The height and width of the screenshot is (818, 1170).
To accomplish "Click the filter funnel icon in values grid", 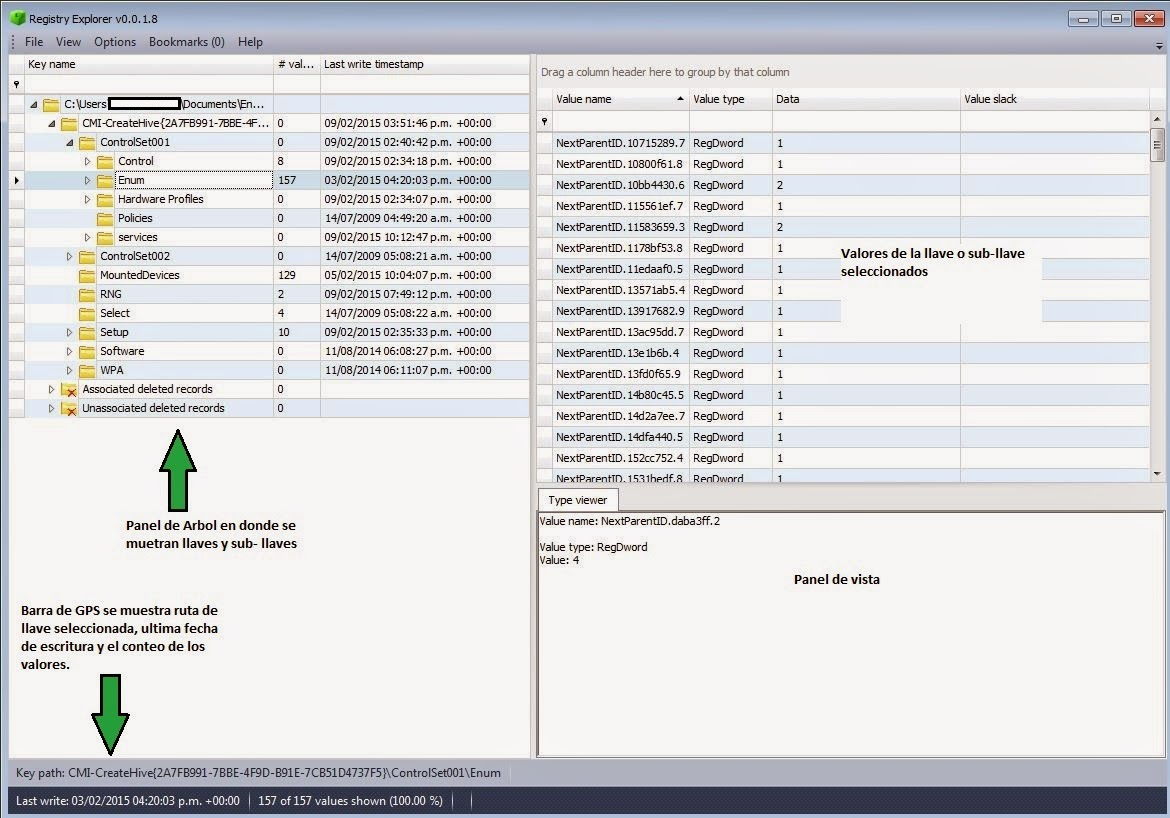I will click(544, 120).
